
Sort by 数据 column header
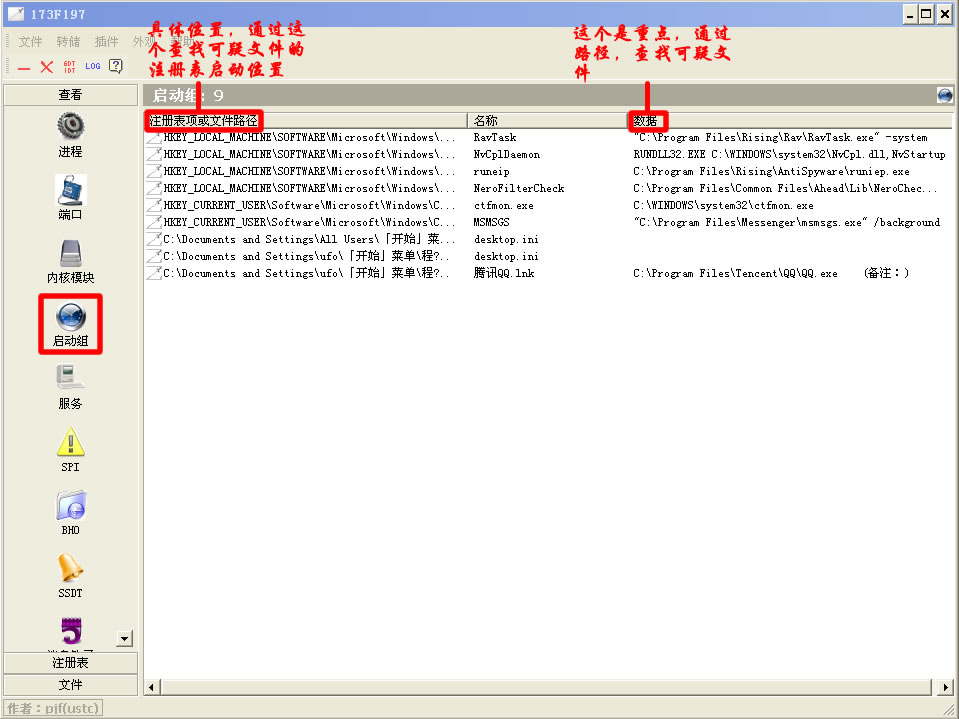(x=790, y=120)
